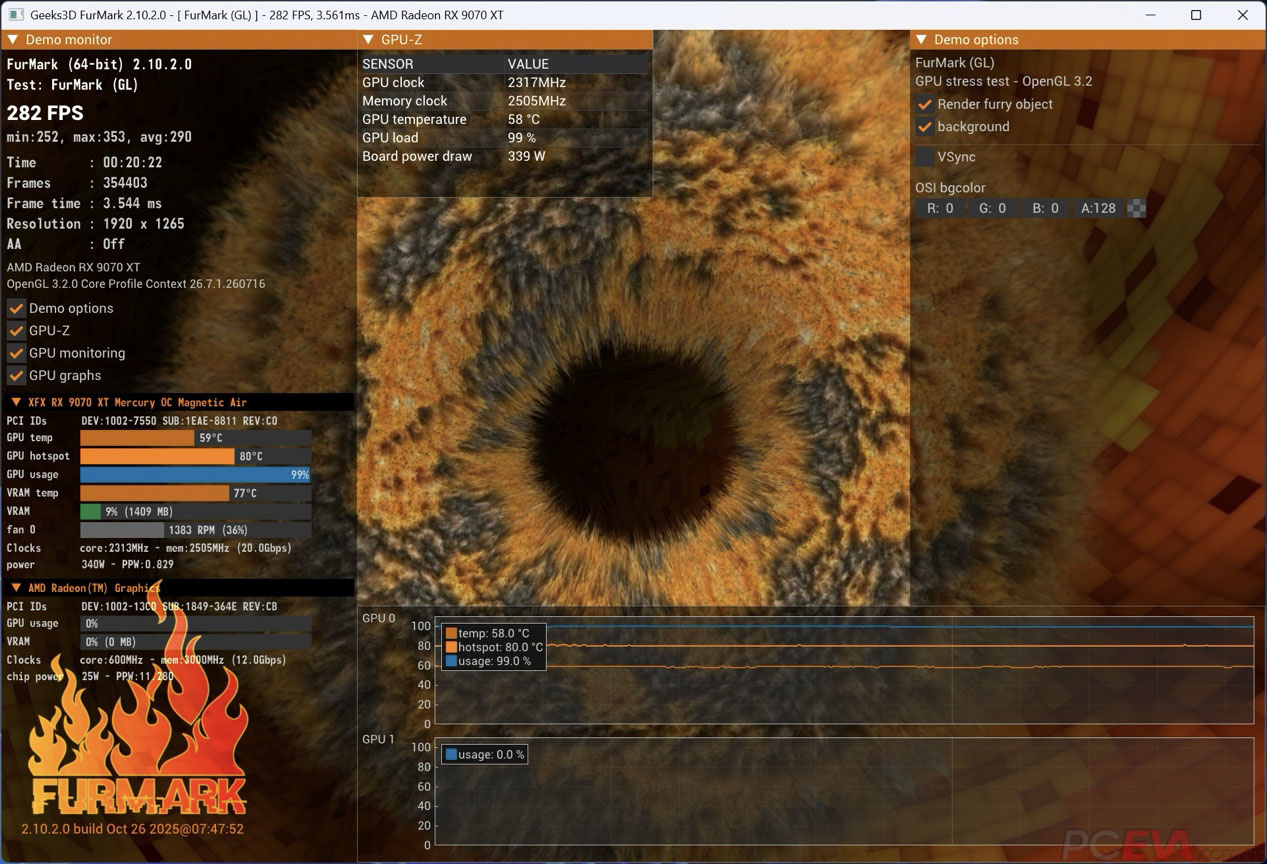The height and width of the screenshot is (864, 1267).
Task: Collapse XFX RX 9070 XT Mercury section
Action: coord(15,402)
